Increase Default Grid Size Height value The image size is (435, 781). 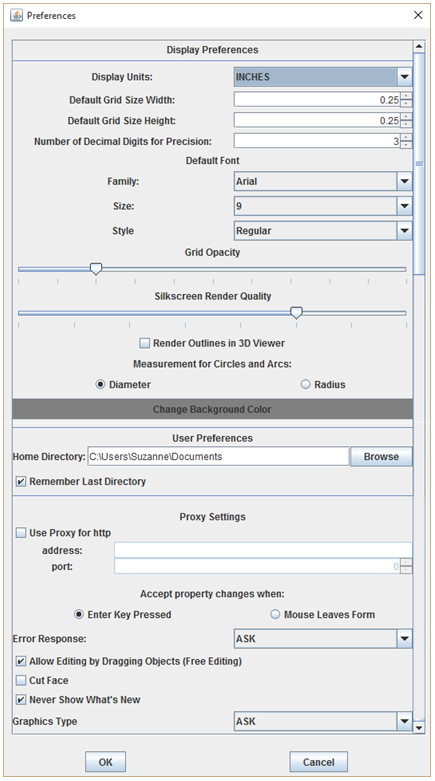tap(407, 117)
